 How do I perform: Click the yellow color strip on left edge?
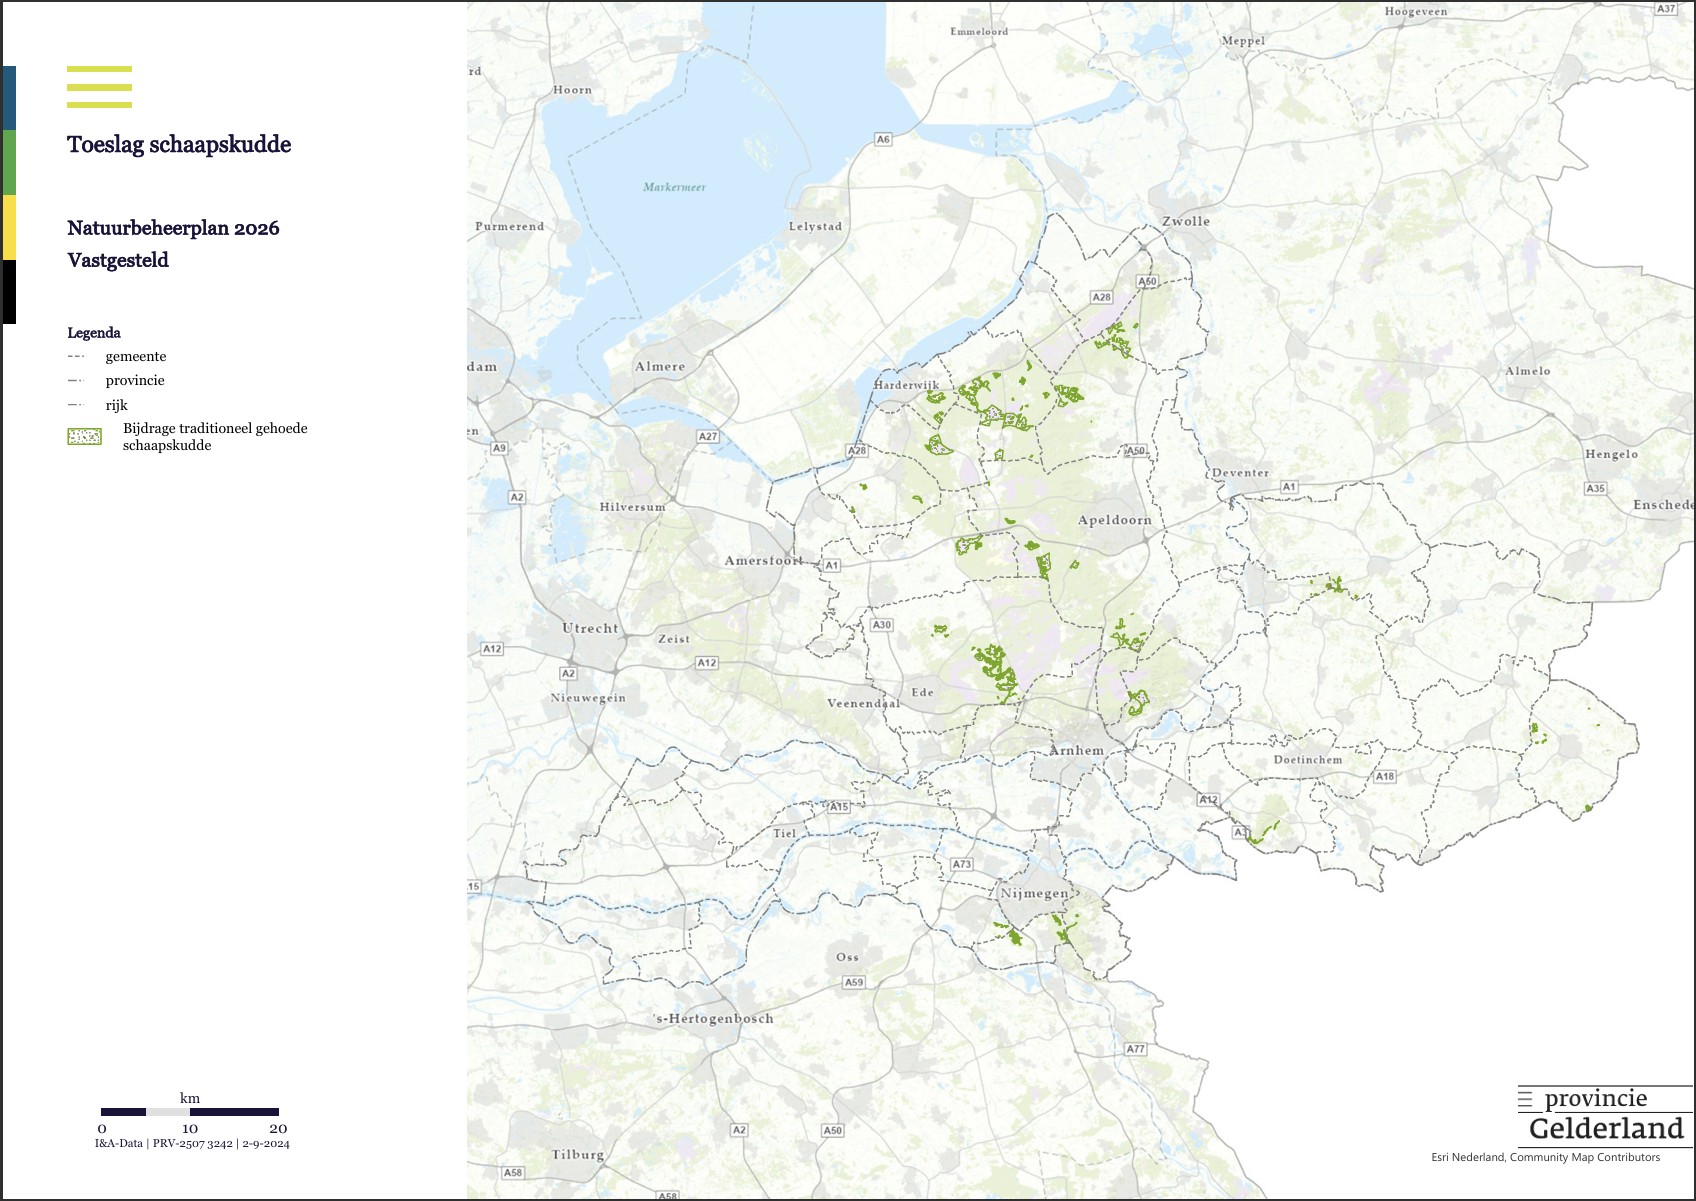(8, 227)
